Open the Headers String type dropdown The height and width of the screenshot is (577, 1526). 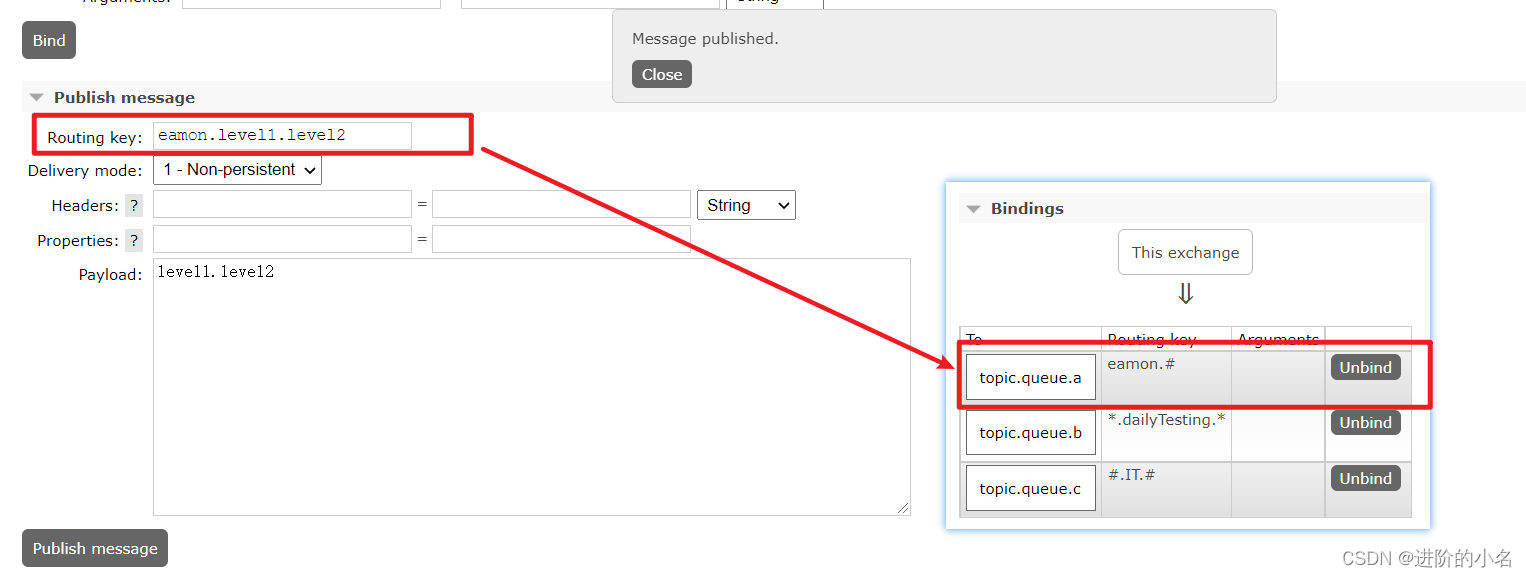pos(746,205)
